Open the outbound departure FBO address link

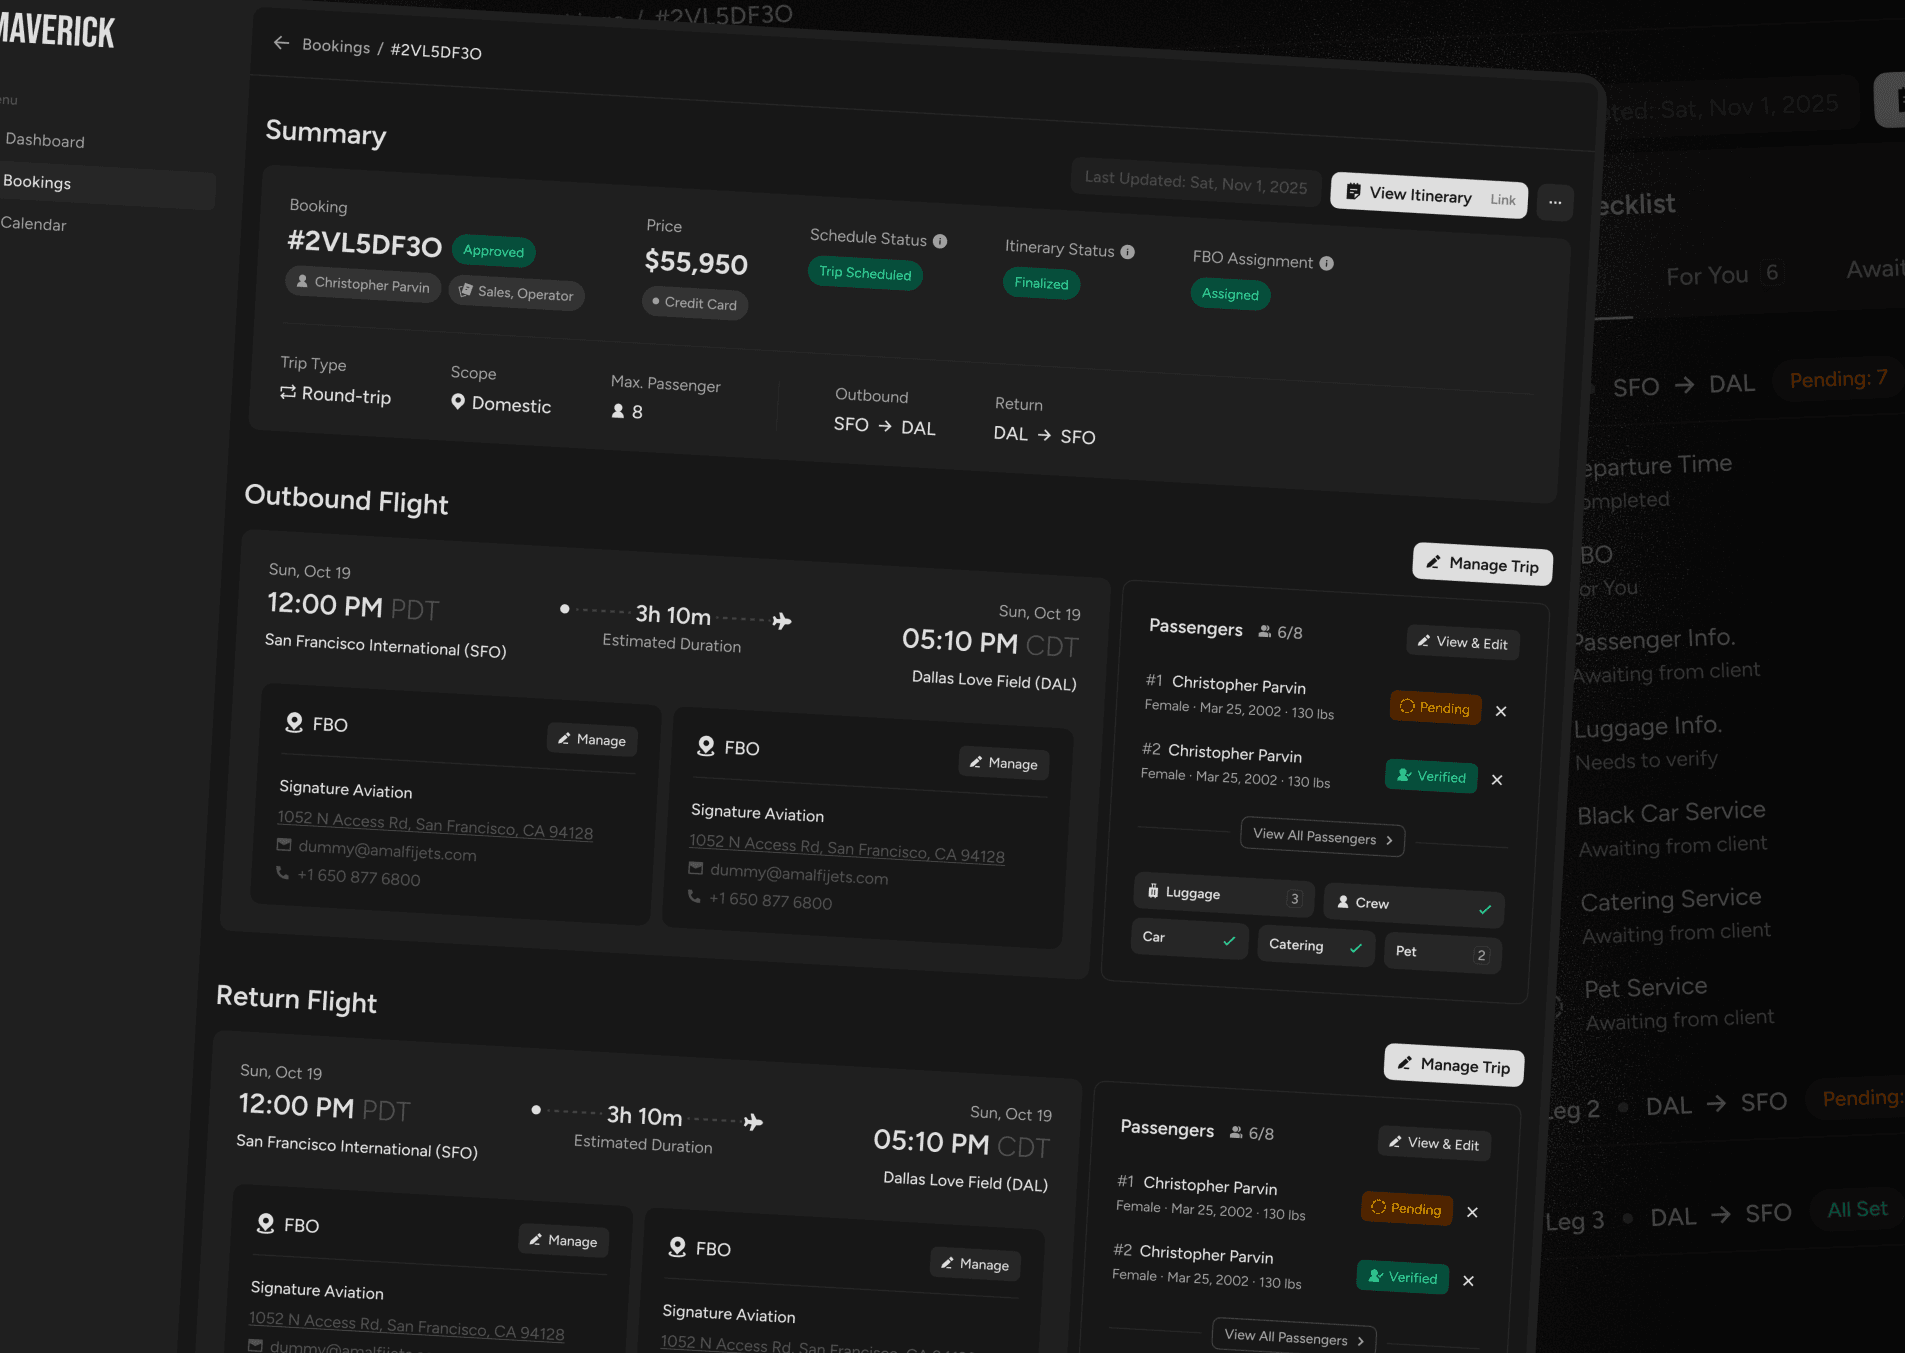(x=435, y=825)
